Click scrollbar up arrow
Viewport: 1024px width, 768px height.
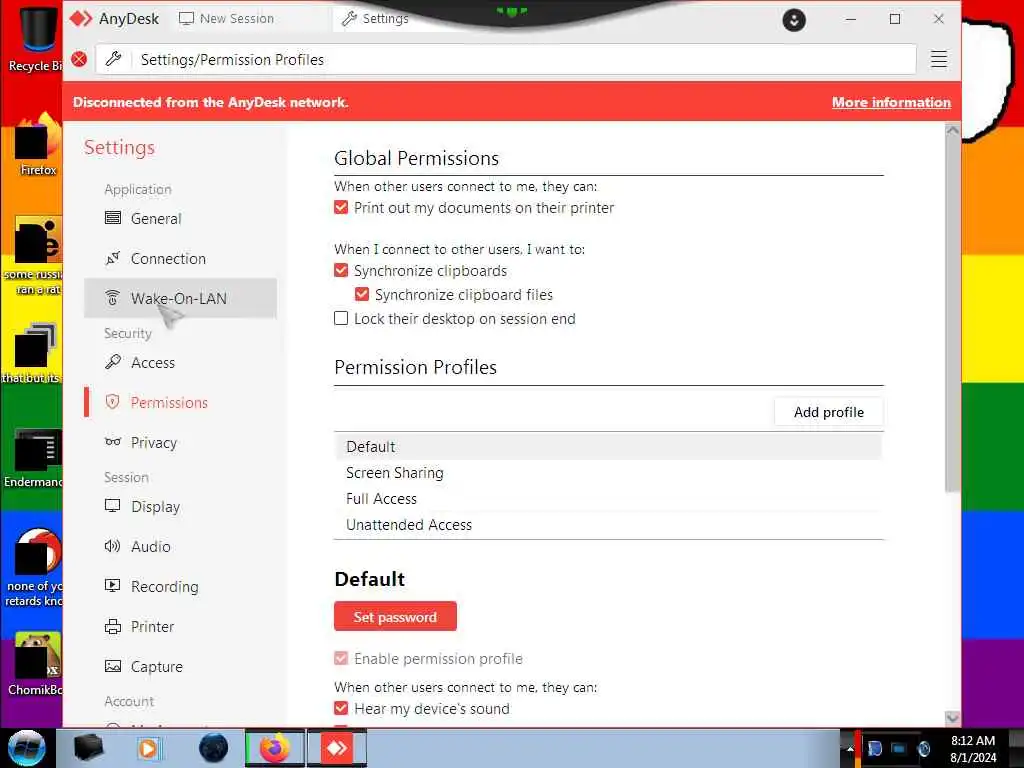point(952,131)
